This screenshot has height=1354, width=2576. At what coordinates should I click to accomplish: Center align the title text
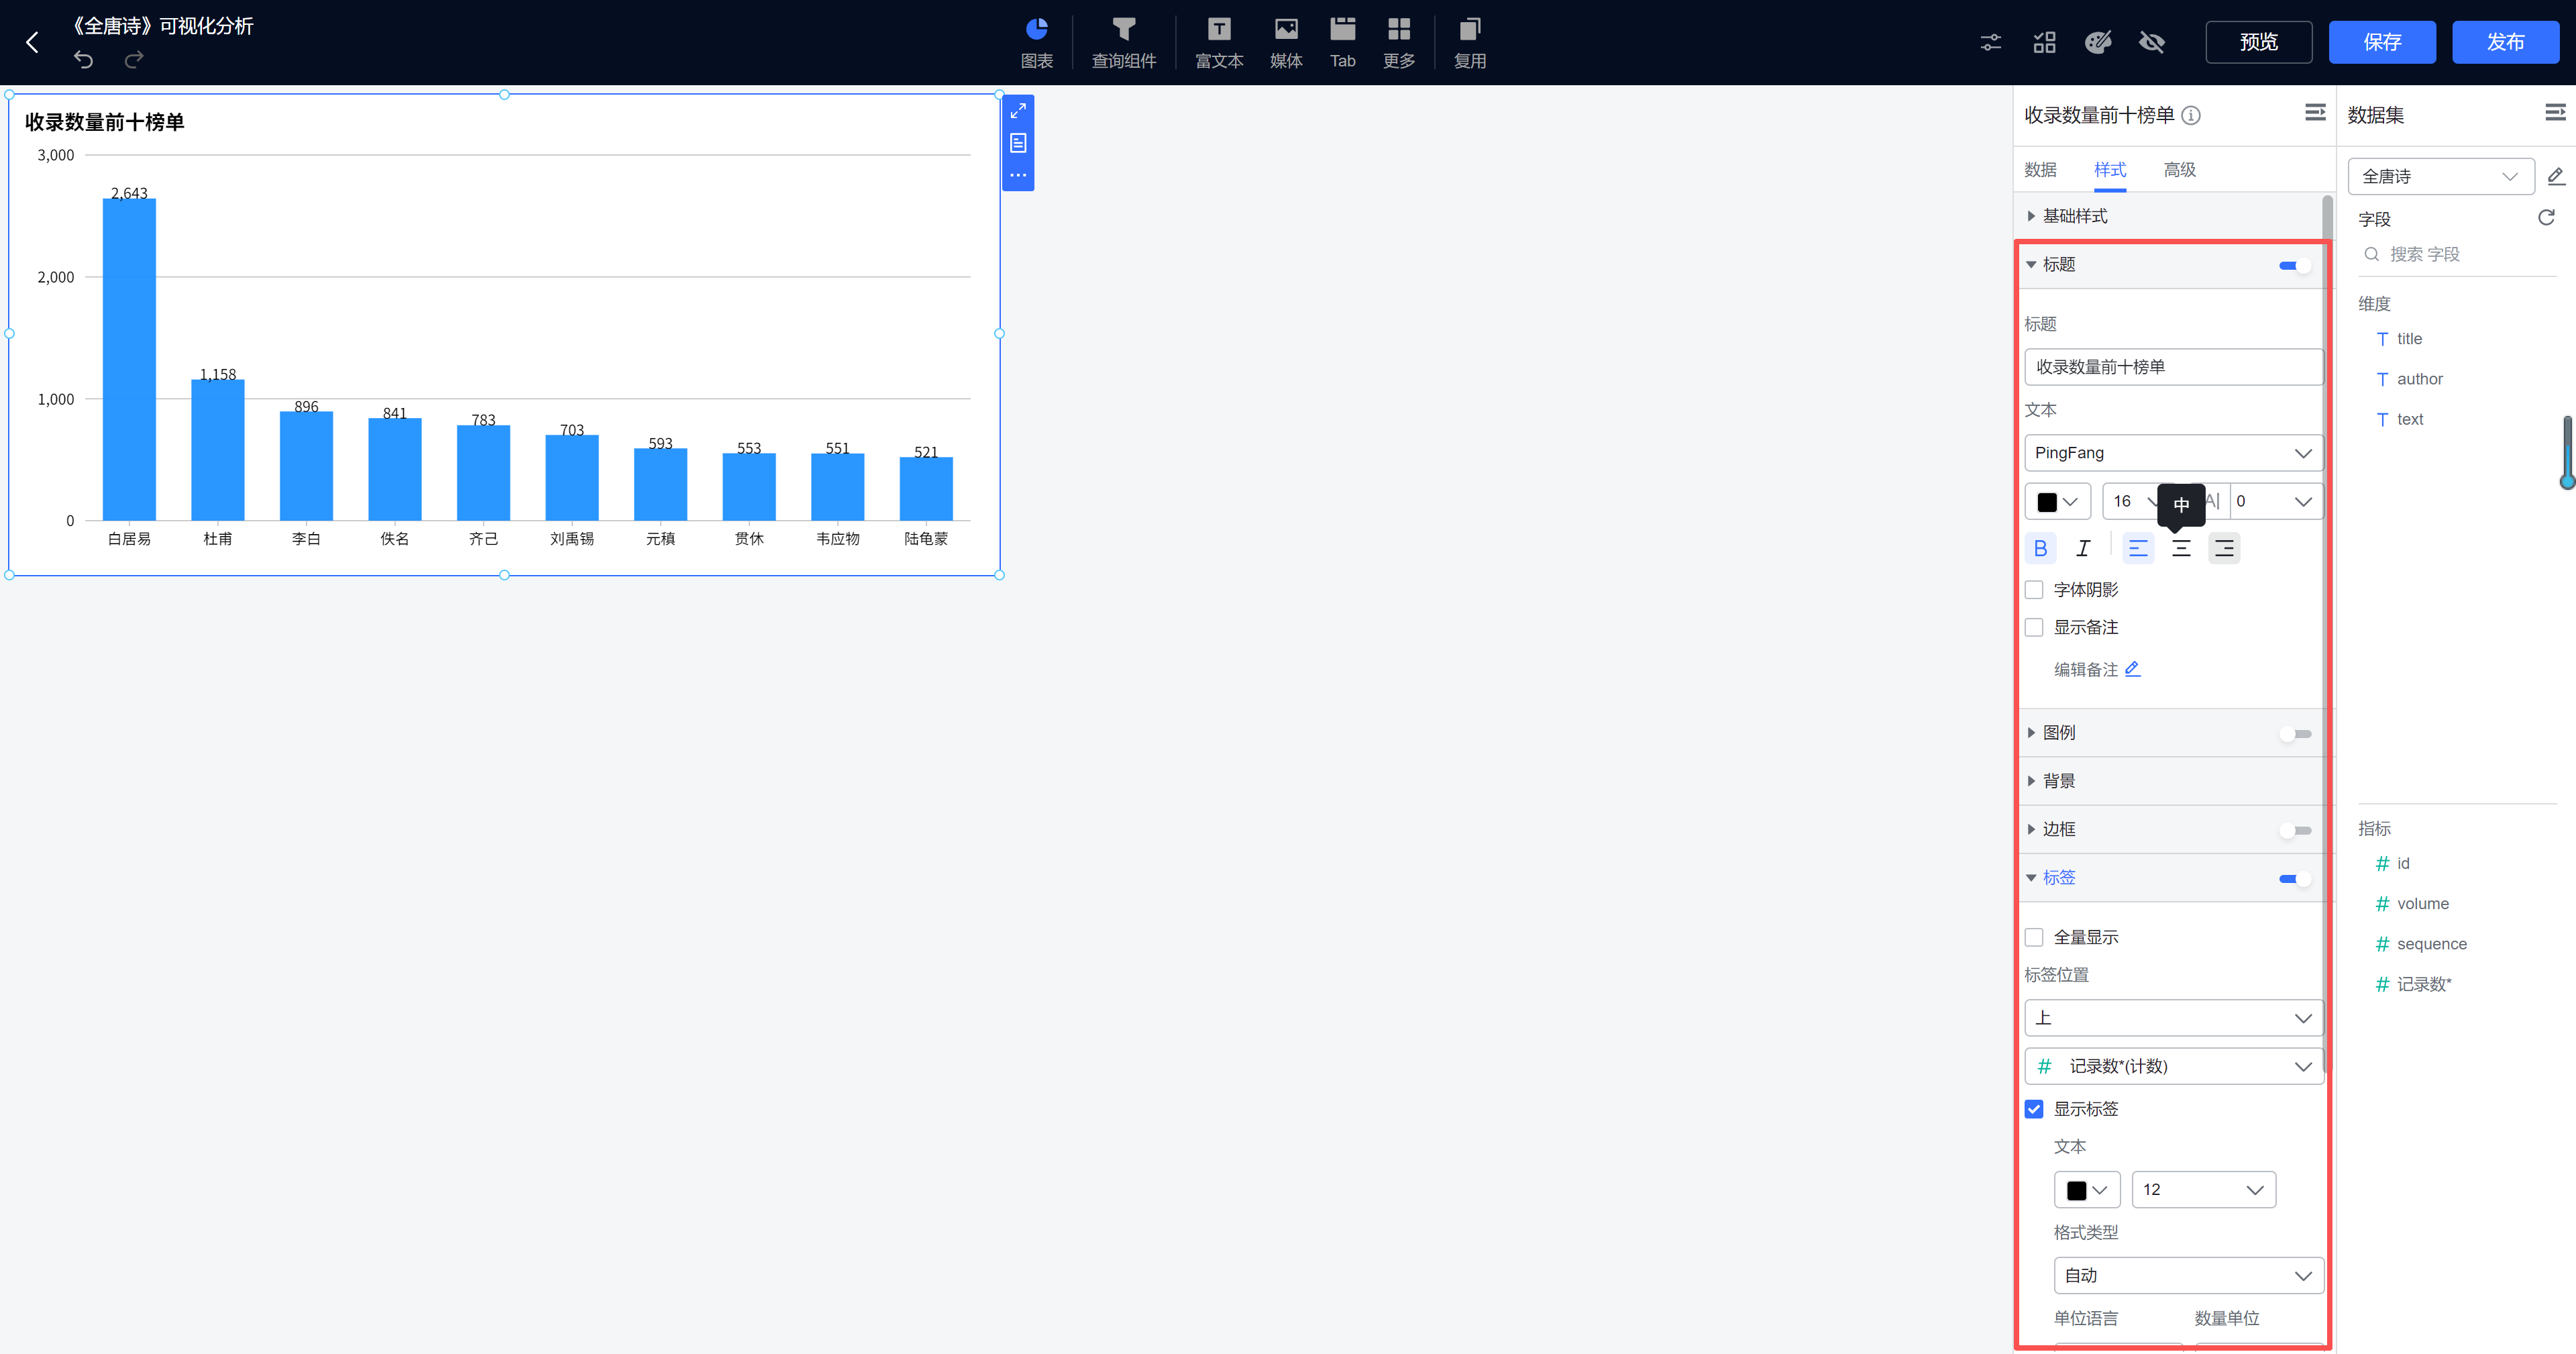click(2180, 548)
